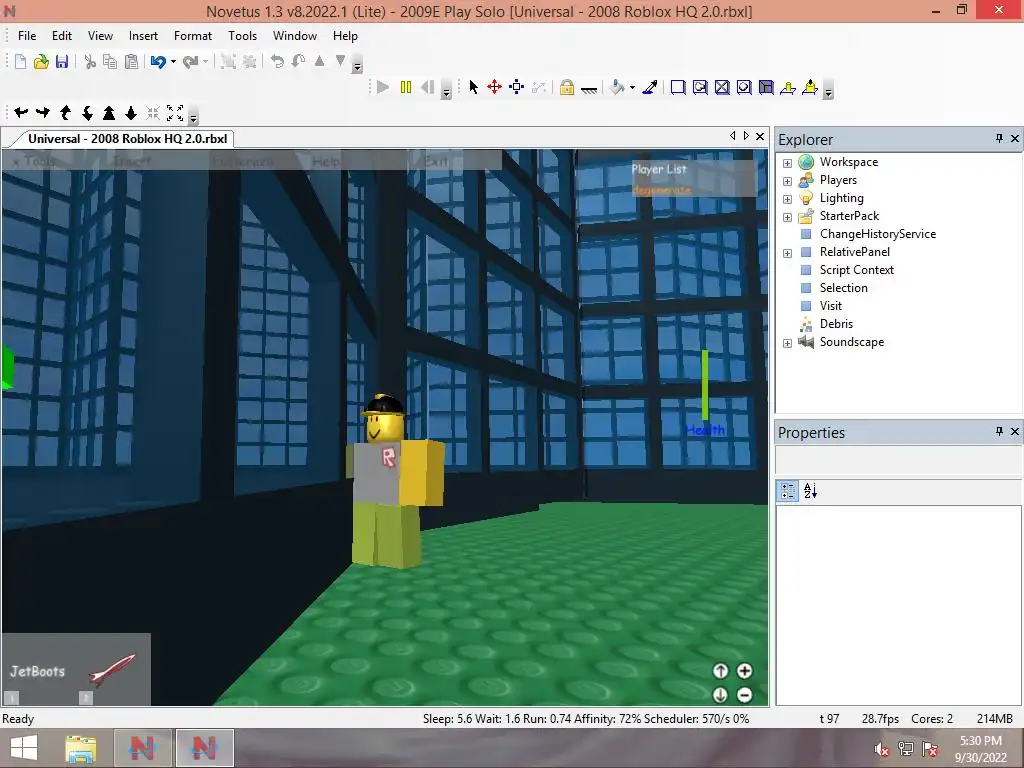Open the Redo history dropdown arrow
The image size is (1024, 768).
pyautogui.click(x=205, y=61)
